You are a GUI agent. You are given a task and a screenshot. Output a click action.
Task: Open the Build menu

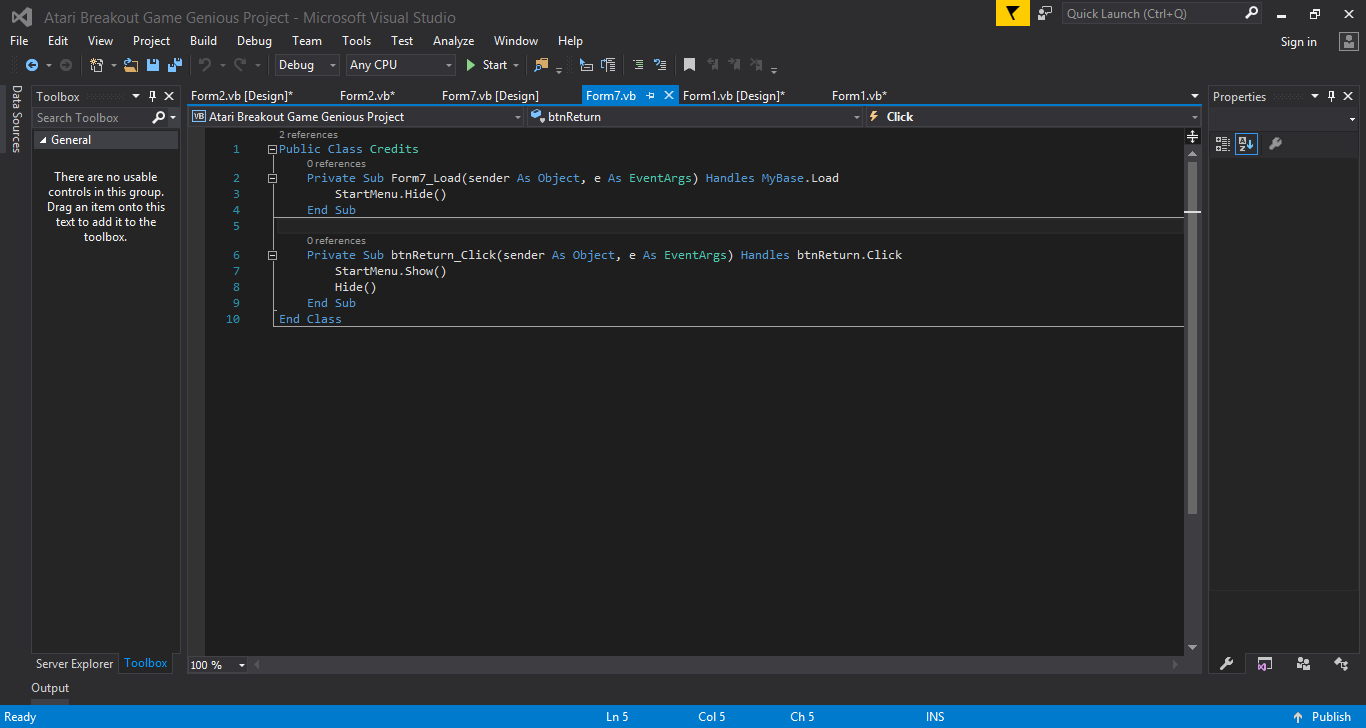pyautogui.click(x=203, y=41)
